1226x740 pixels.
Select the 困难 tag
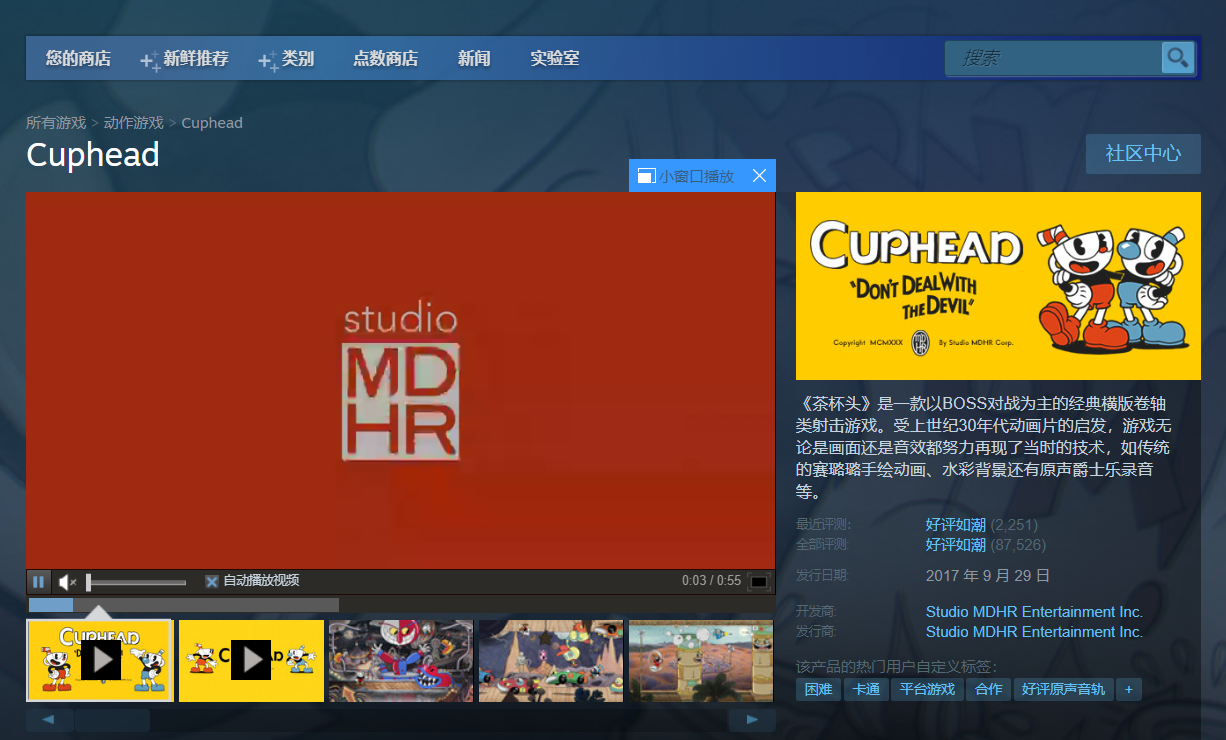(x=818, y=689)
